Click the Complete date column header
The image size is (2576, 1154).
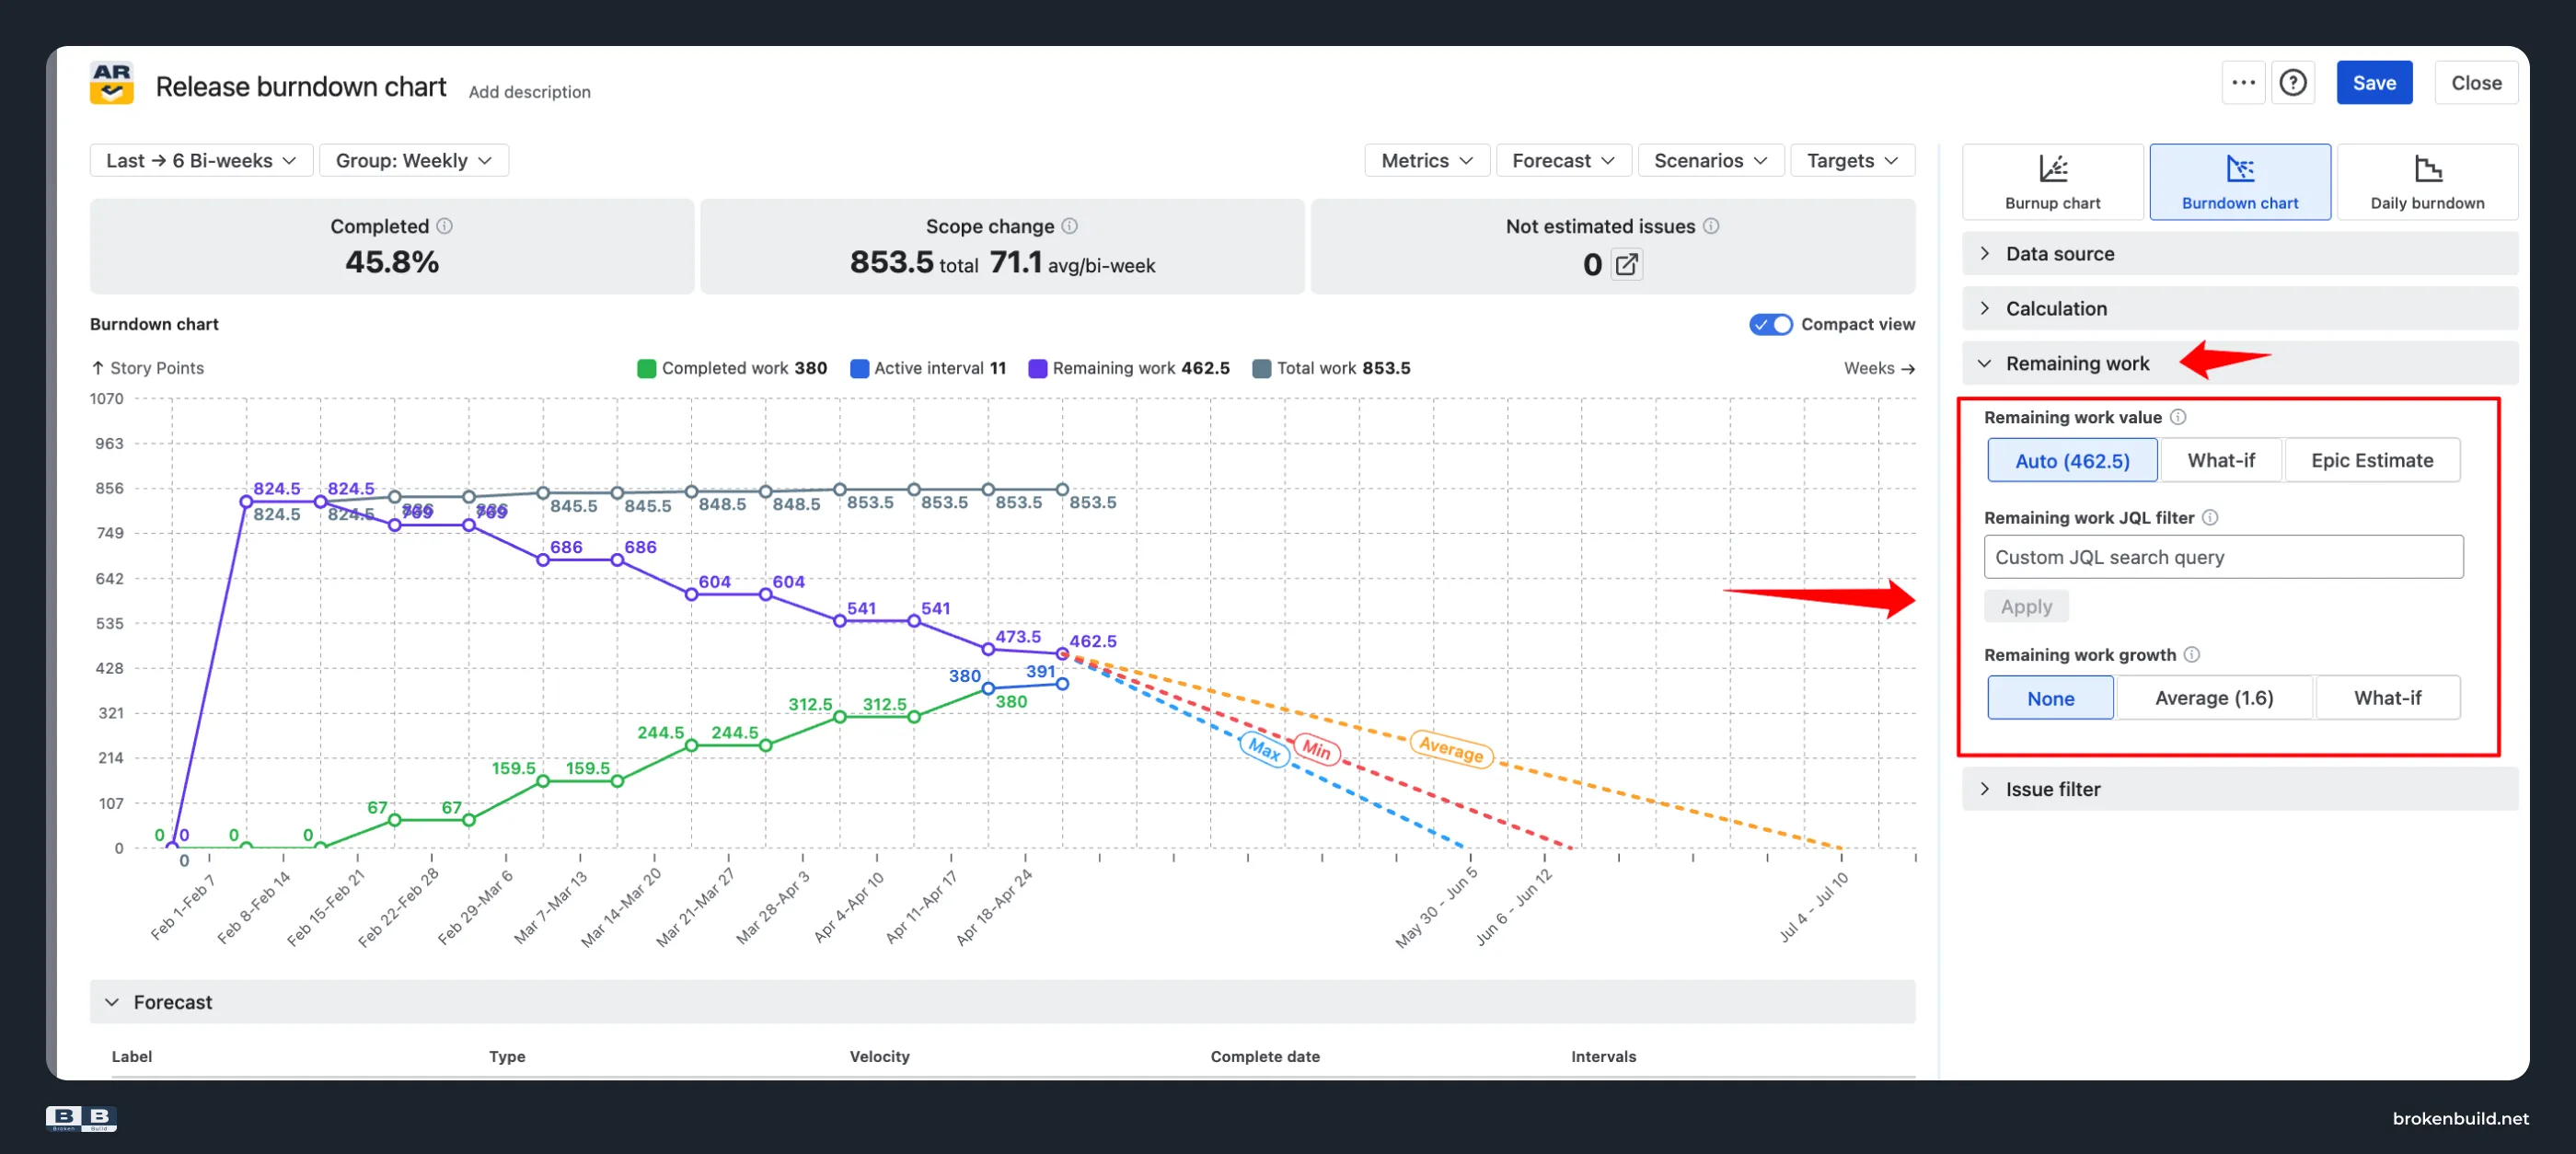pos(1265,1056)
